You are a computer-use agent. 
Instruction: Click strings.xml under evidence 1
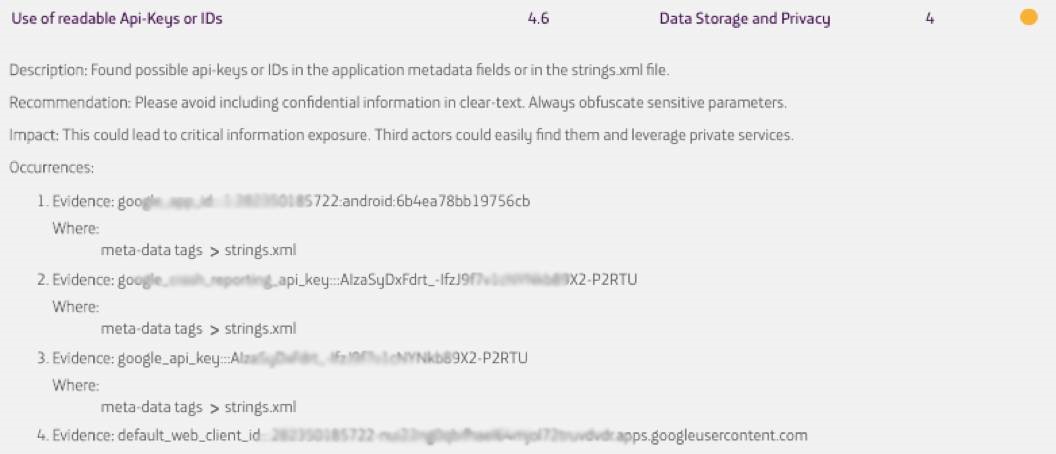[260, 250]
